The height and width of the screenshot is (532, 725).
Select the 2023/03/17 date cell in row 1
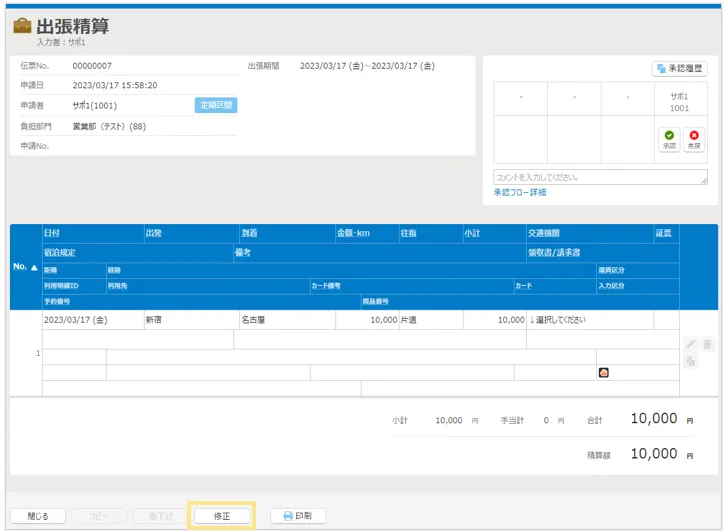(x=92, y=320)
